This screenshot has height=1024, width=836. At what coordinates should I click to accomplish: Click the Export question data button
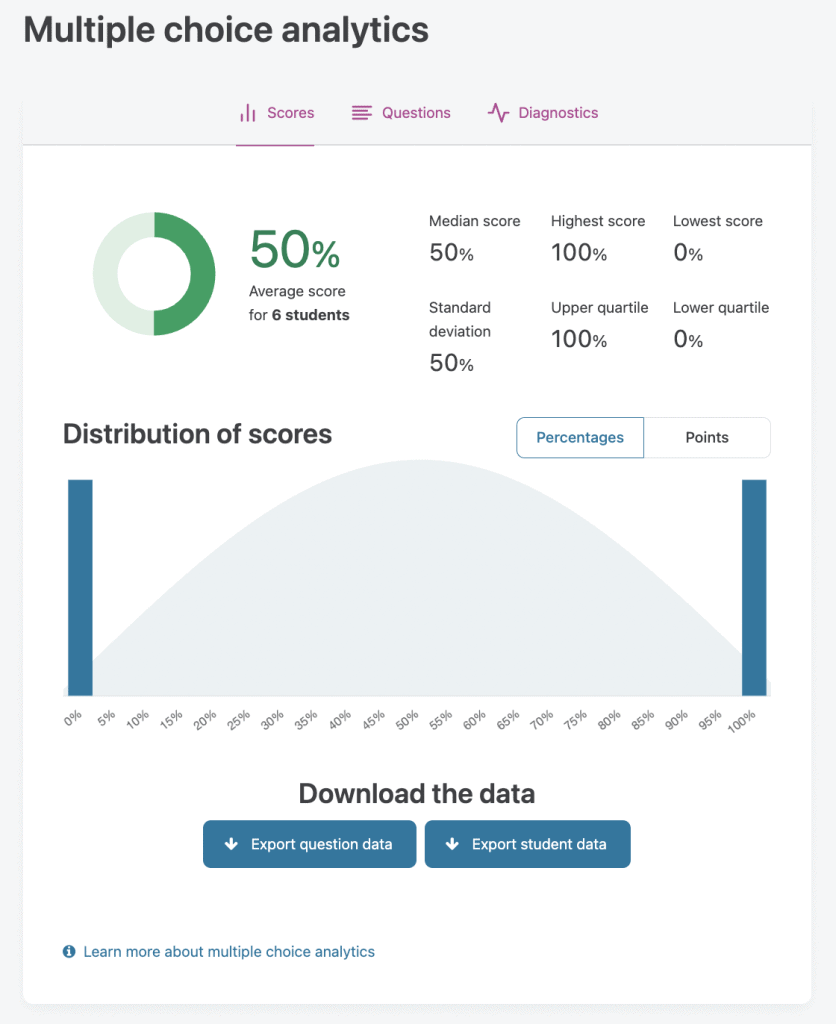coord(309,843)
